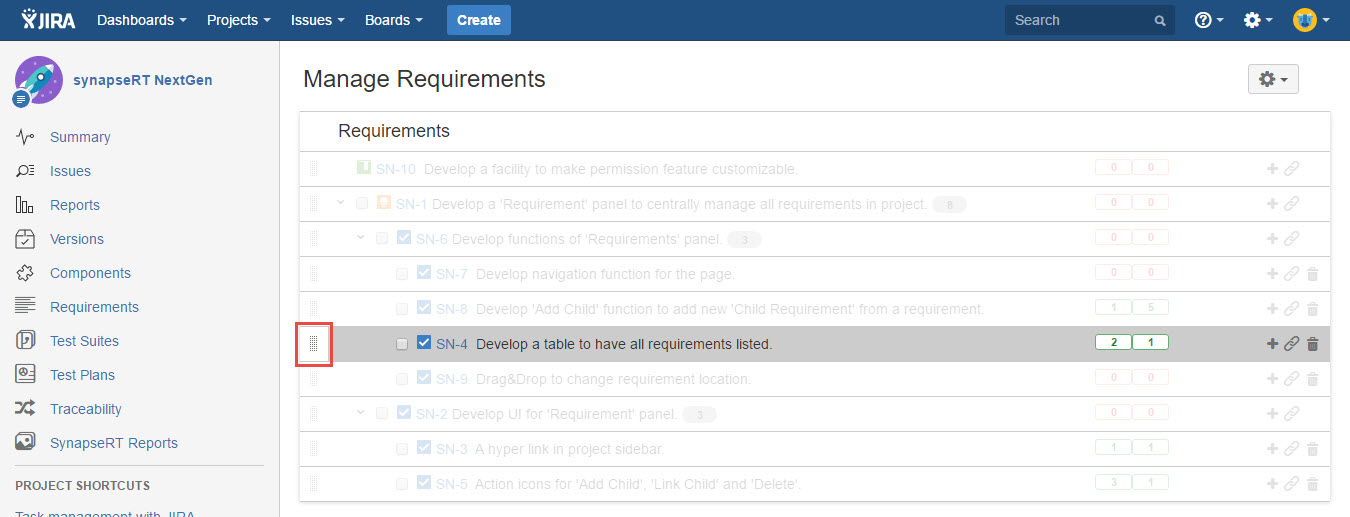Click the Traceability shuffle icon

point(26,409)
